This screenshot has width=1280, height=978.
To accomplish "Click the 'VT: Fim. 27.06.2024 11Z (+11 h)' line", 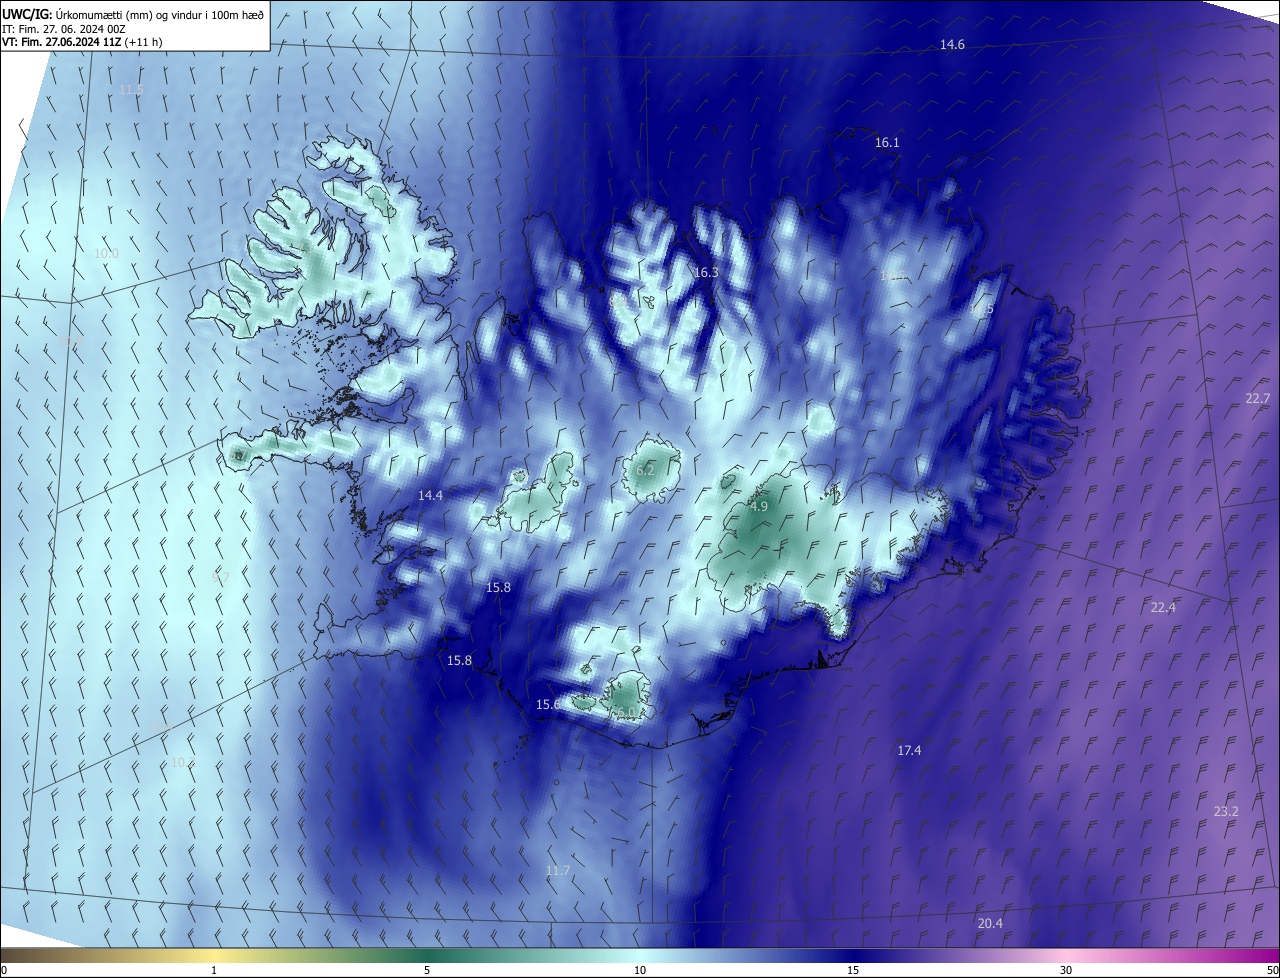I will [x=83, y=42].
